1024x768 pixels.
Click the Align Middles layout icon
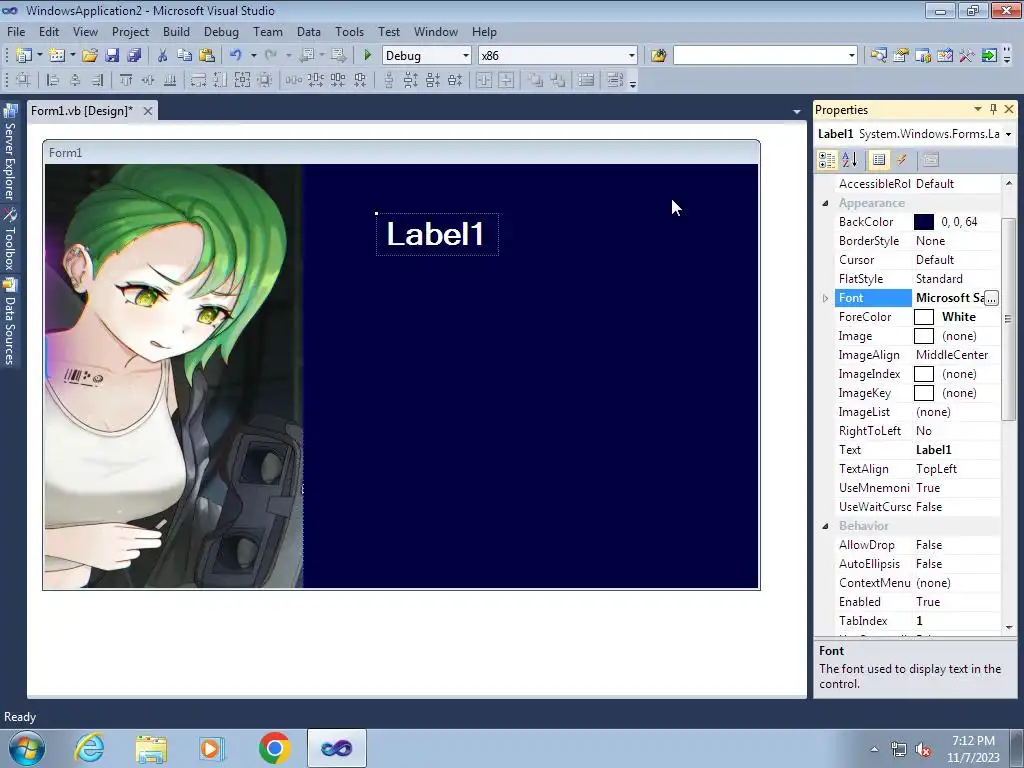tap(148, 80)
